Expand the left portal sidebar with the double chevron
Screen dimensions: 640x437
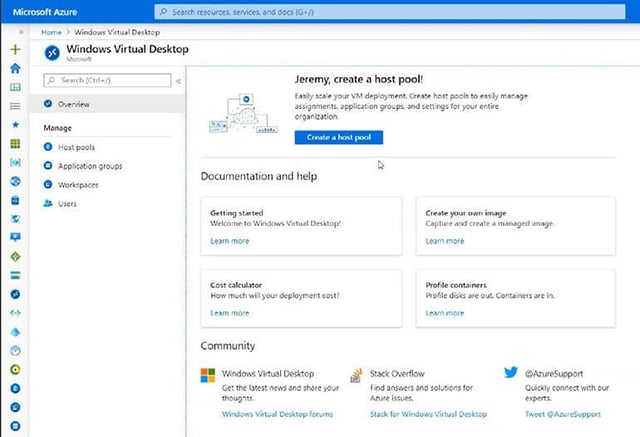[x=21, y=32]
